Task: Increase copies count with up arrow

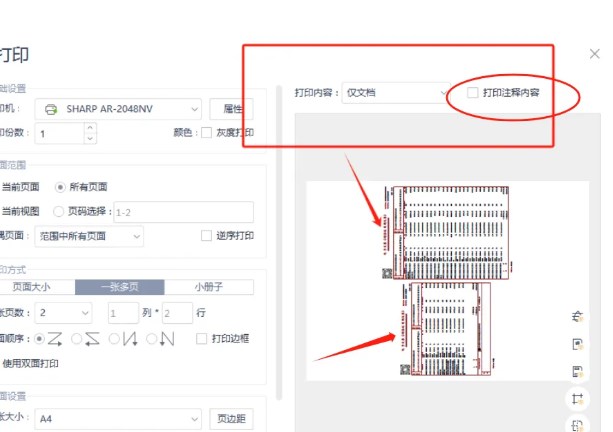Action: pos(90,128)
